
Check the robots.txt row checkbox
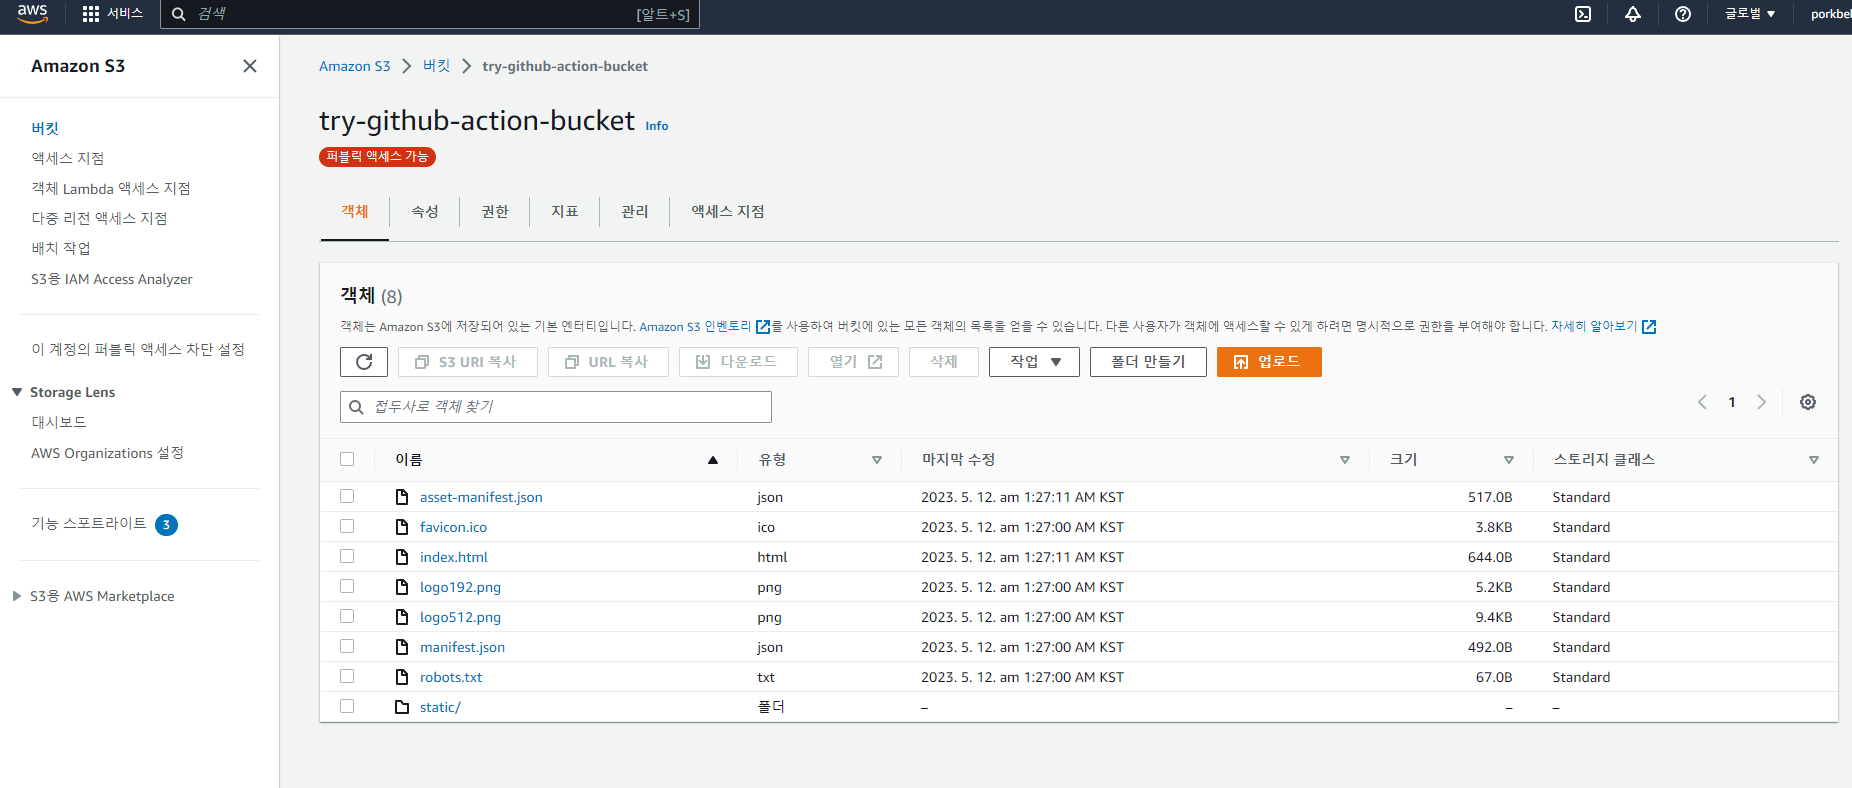[347, 676]
